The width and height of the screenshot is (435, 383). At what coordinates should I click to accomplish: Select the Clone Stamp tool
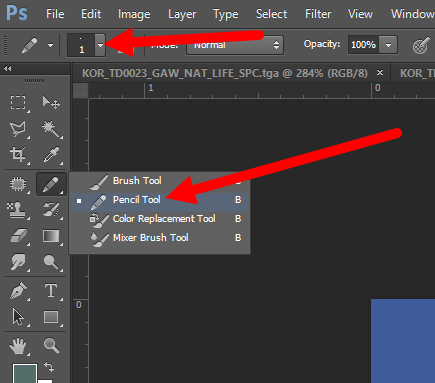pyautogui.click(x=17, y=211)
